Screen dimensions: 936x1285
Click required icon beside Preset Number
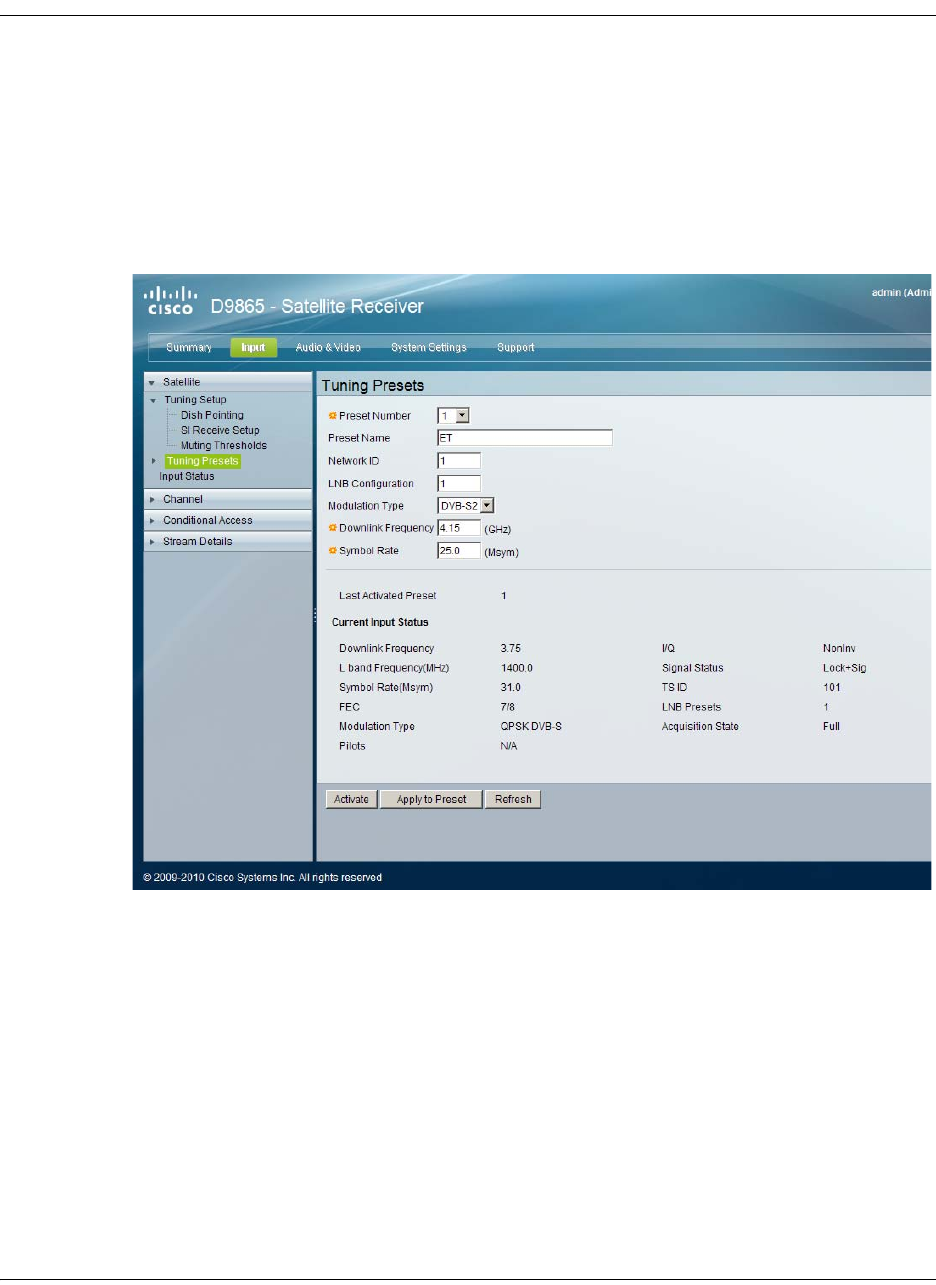(333, 415)
